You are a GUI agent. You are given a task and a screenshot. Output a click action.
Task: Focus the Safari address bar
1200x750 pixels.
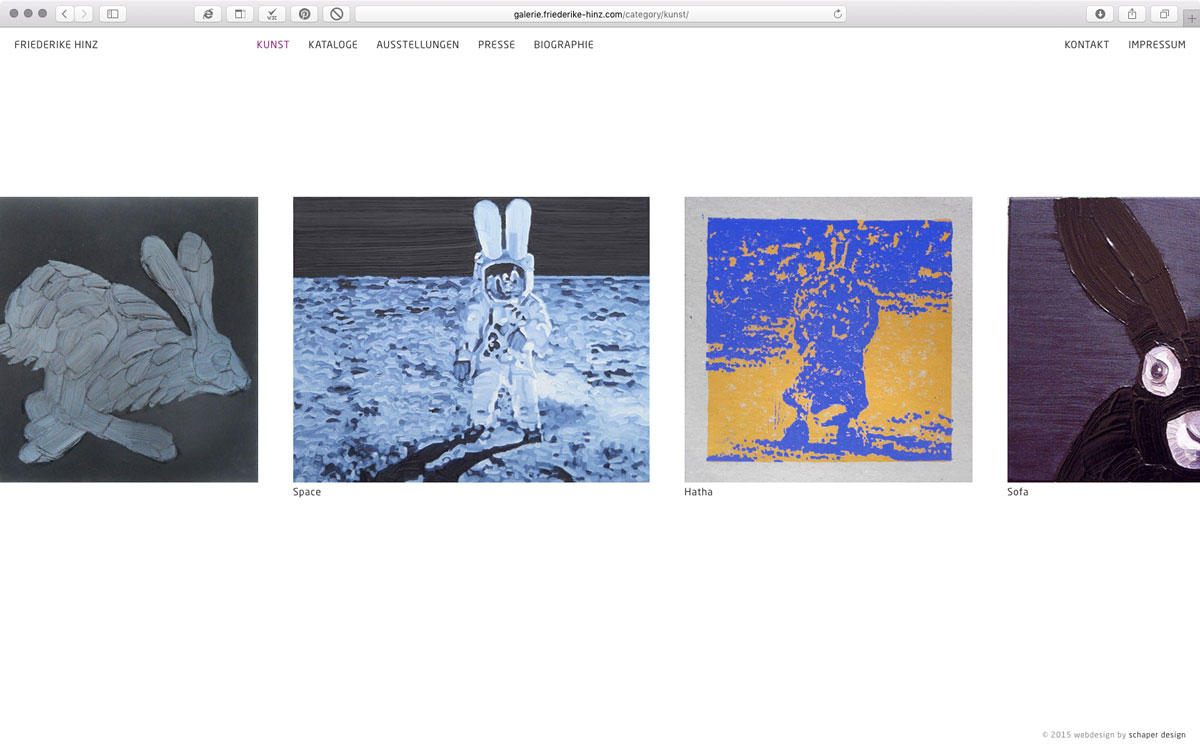[600, 14]
